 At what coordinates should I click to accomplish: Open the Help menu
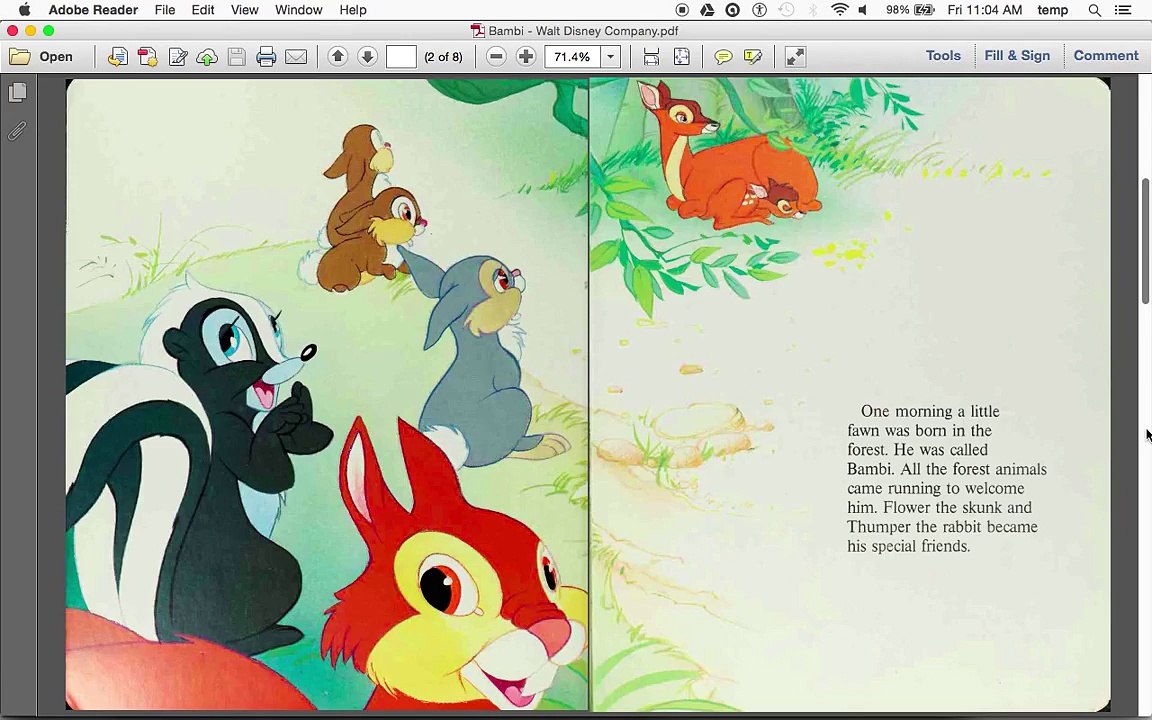click(x=353, y=10)
